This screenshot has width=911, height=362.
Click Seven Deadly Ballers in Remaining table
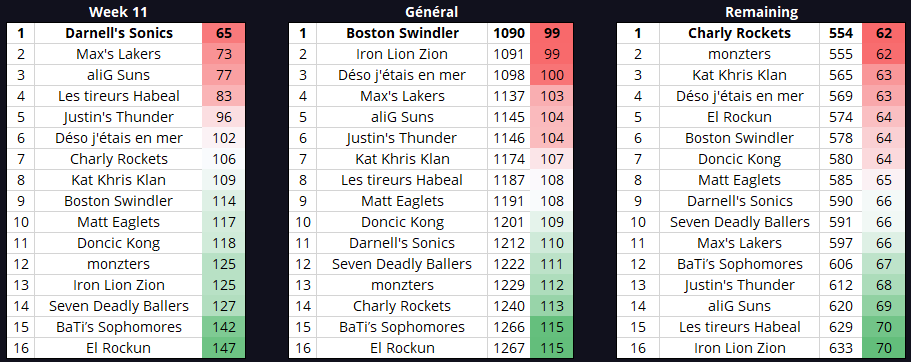tap(740, 222)
